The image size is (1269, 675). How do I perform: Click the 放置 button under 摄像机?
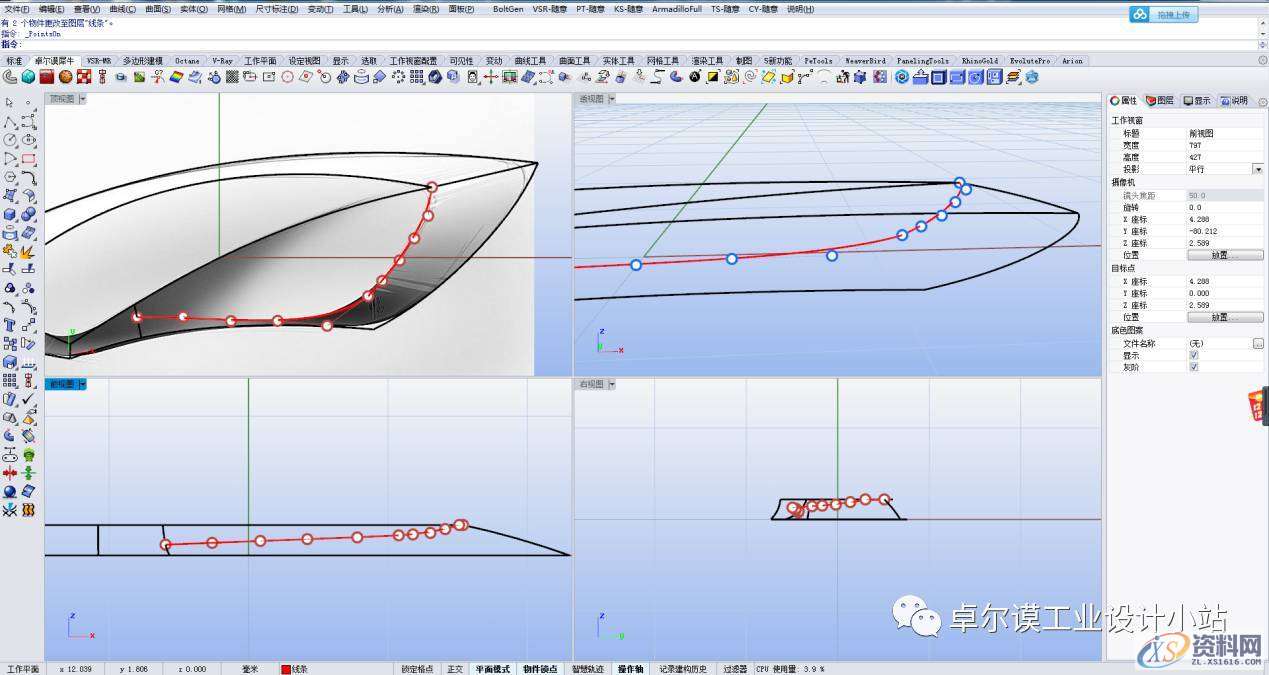coord(1219,255)
